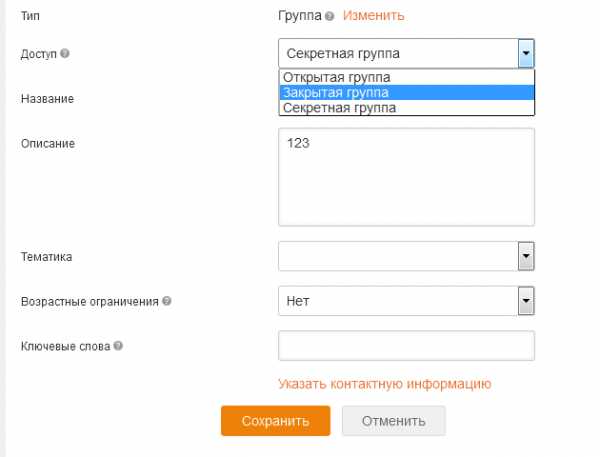The height and width of the screenshot is (457, 600).
Task: Choose Закрытая группа from the list
Action: coord(407,93)
